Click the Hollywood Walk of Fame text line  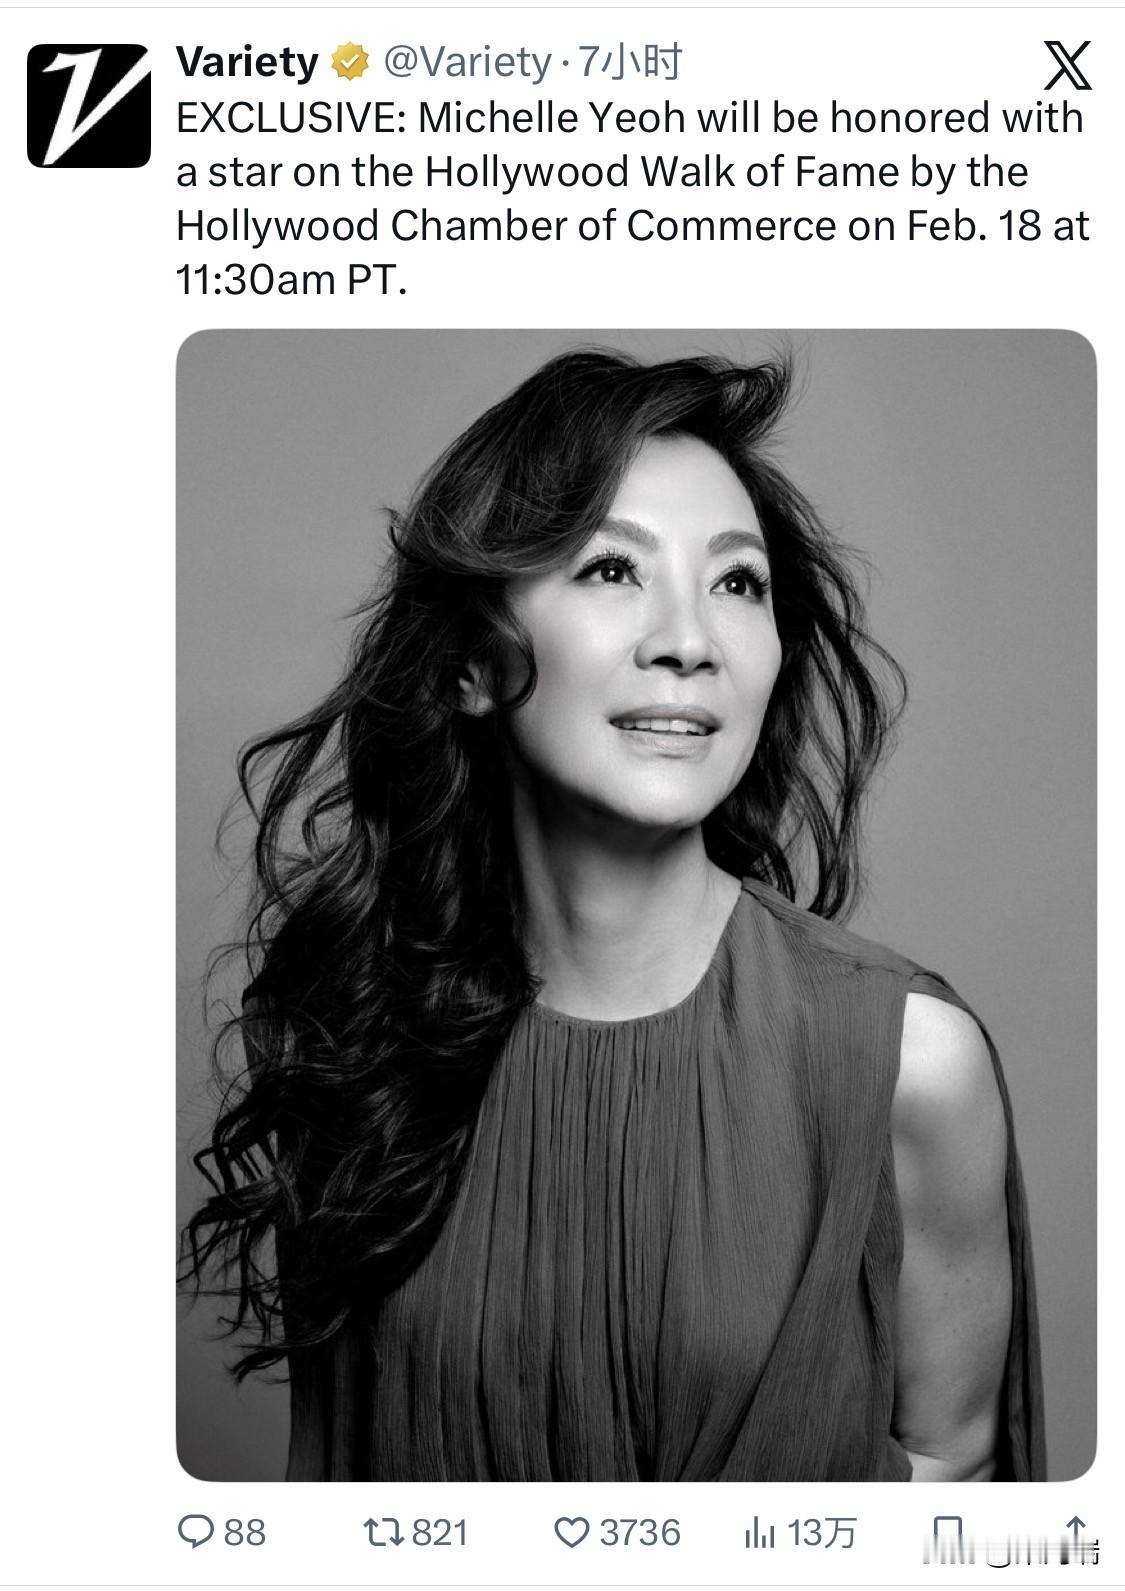(602, 172)
